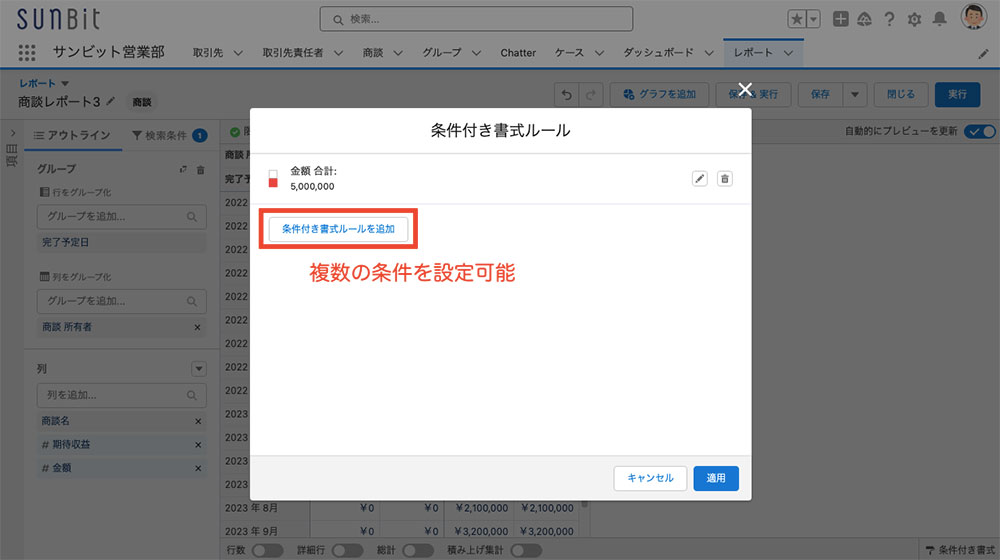Open the 保存 options dropdown arrow

point(855,94)
